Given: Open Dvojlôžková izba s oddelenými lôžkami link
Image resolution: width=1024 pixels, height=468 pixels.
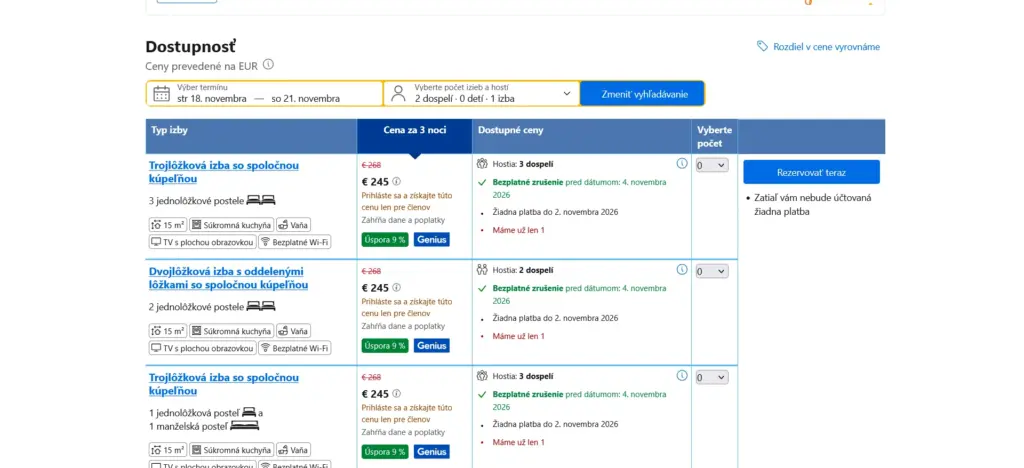Looking at the screenshot, I should [229, 278].
